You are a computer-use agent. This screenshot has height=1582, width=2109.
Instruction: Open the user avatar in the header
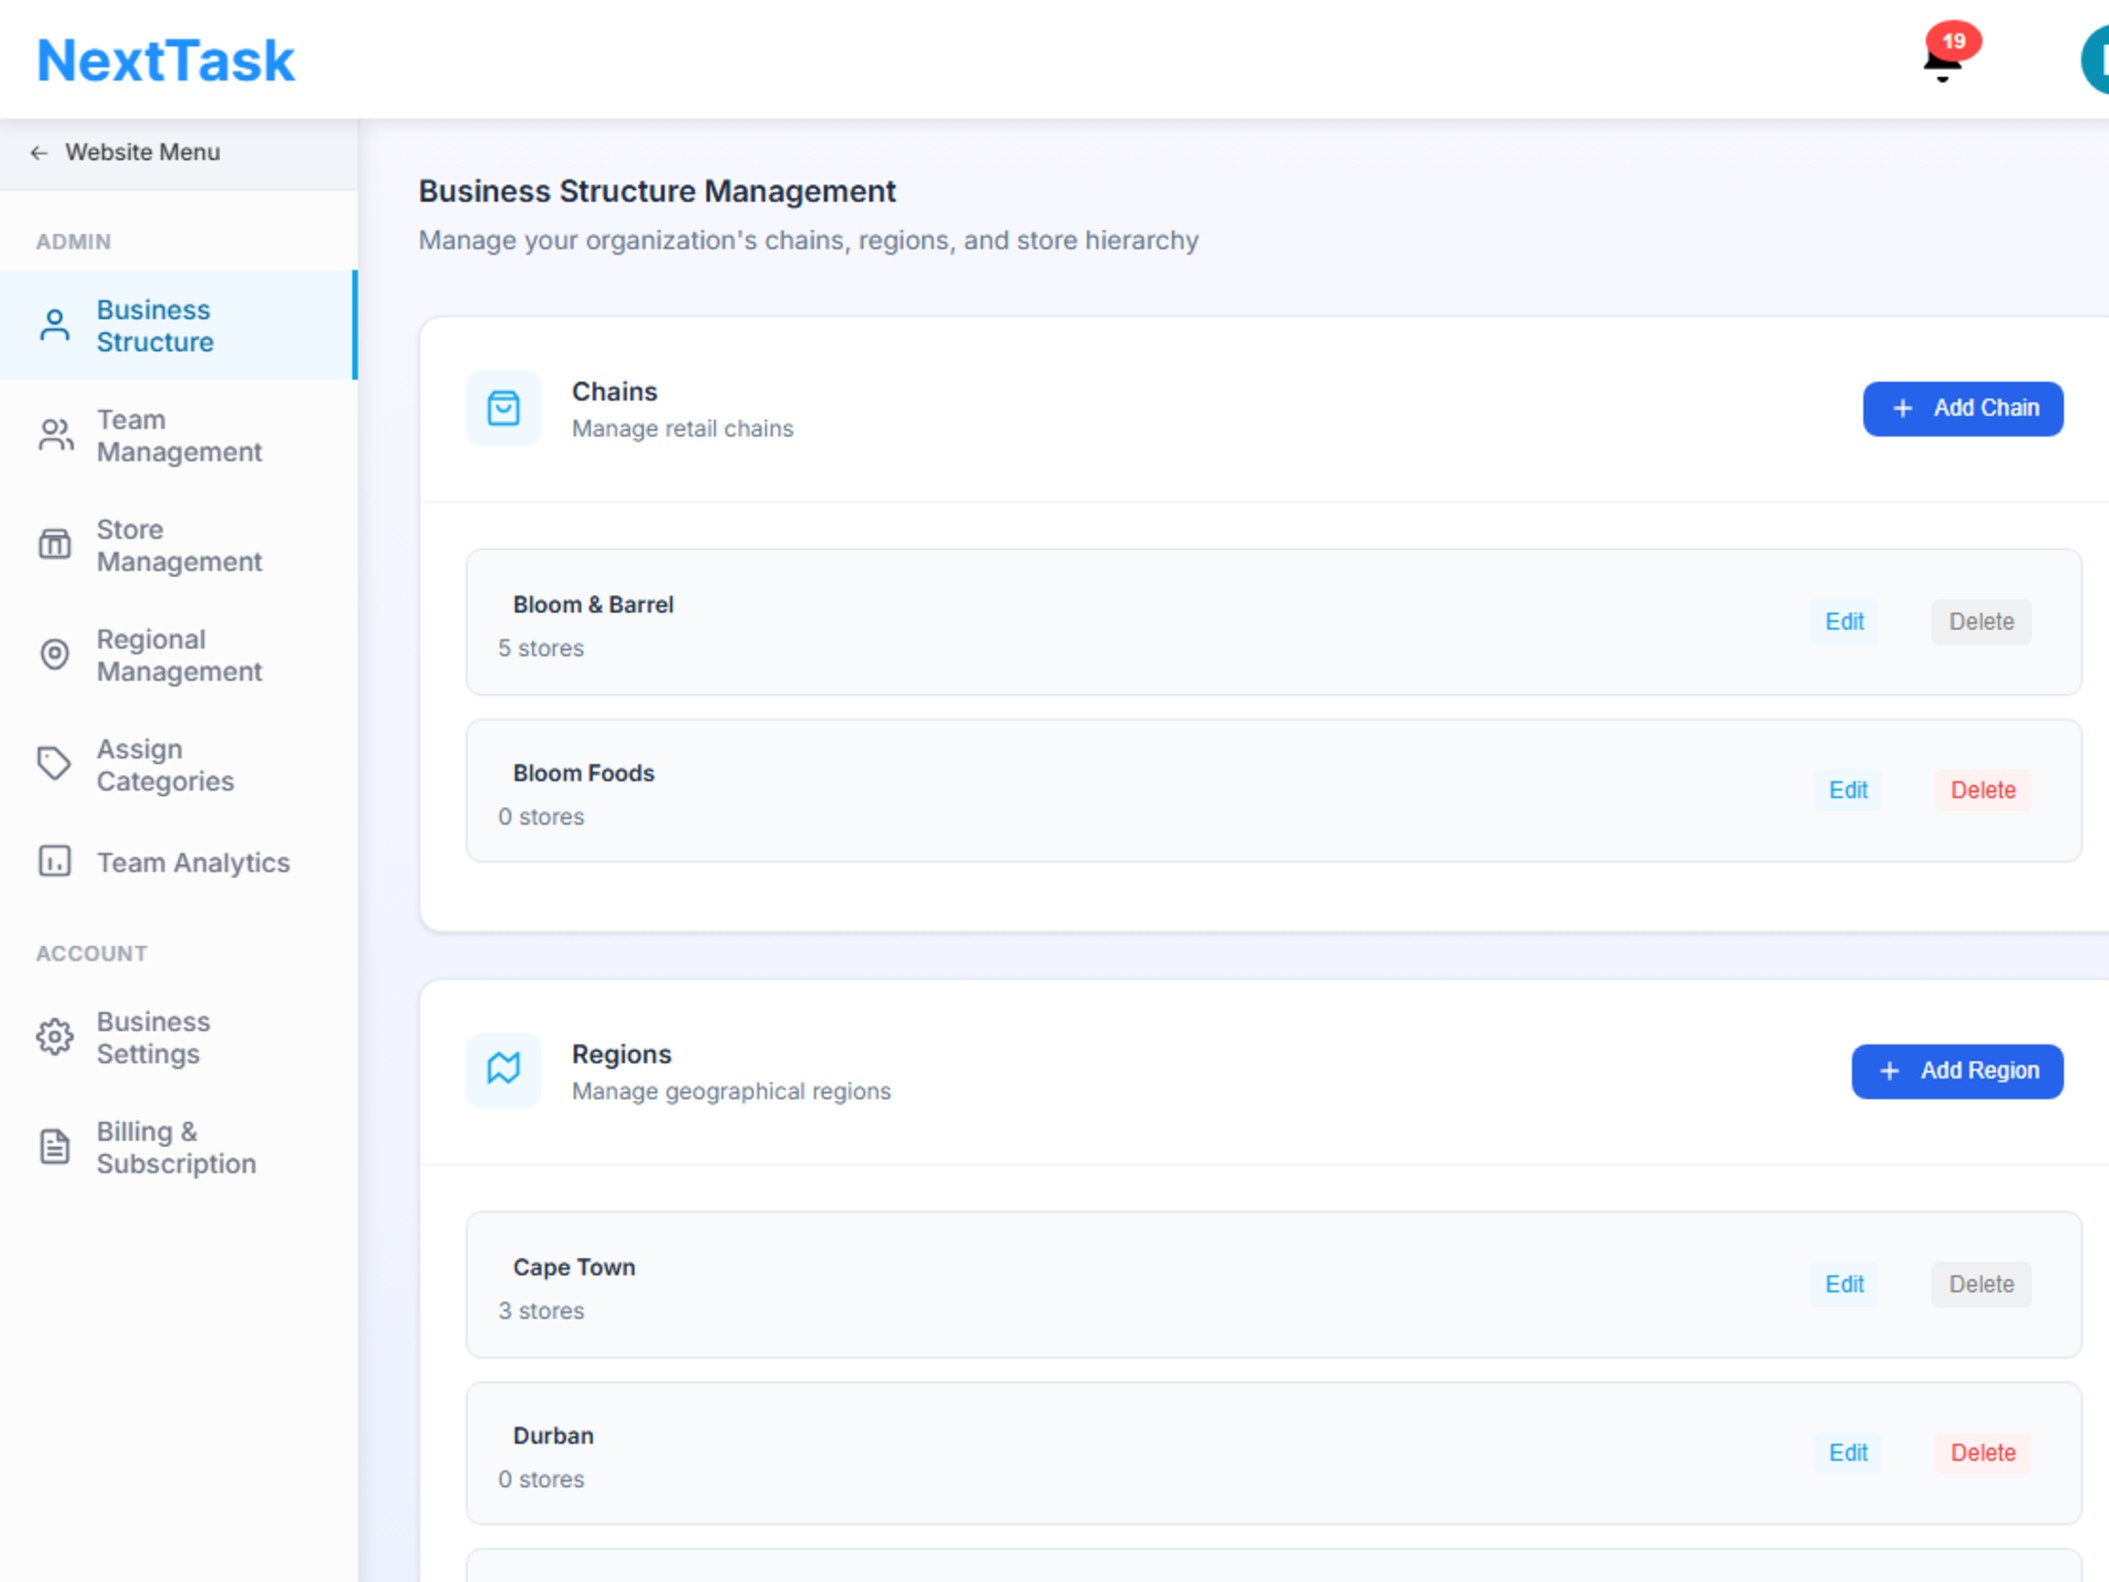[2095, 60]
